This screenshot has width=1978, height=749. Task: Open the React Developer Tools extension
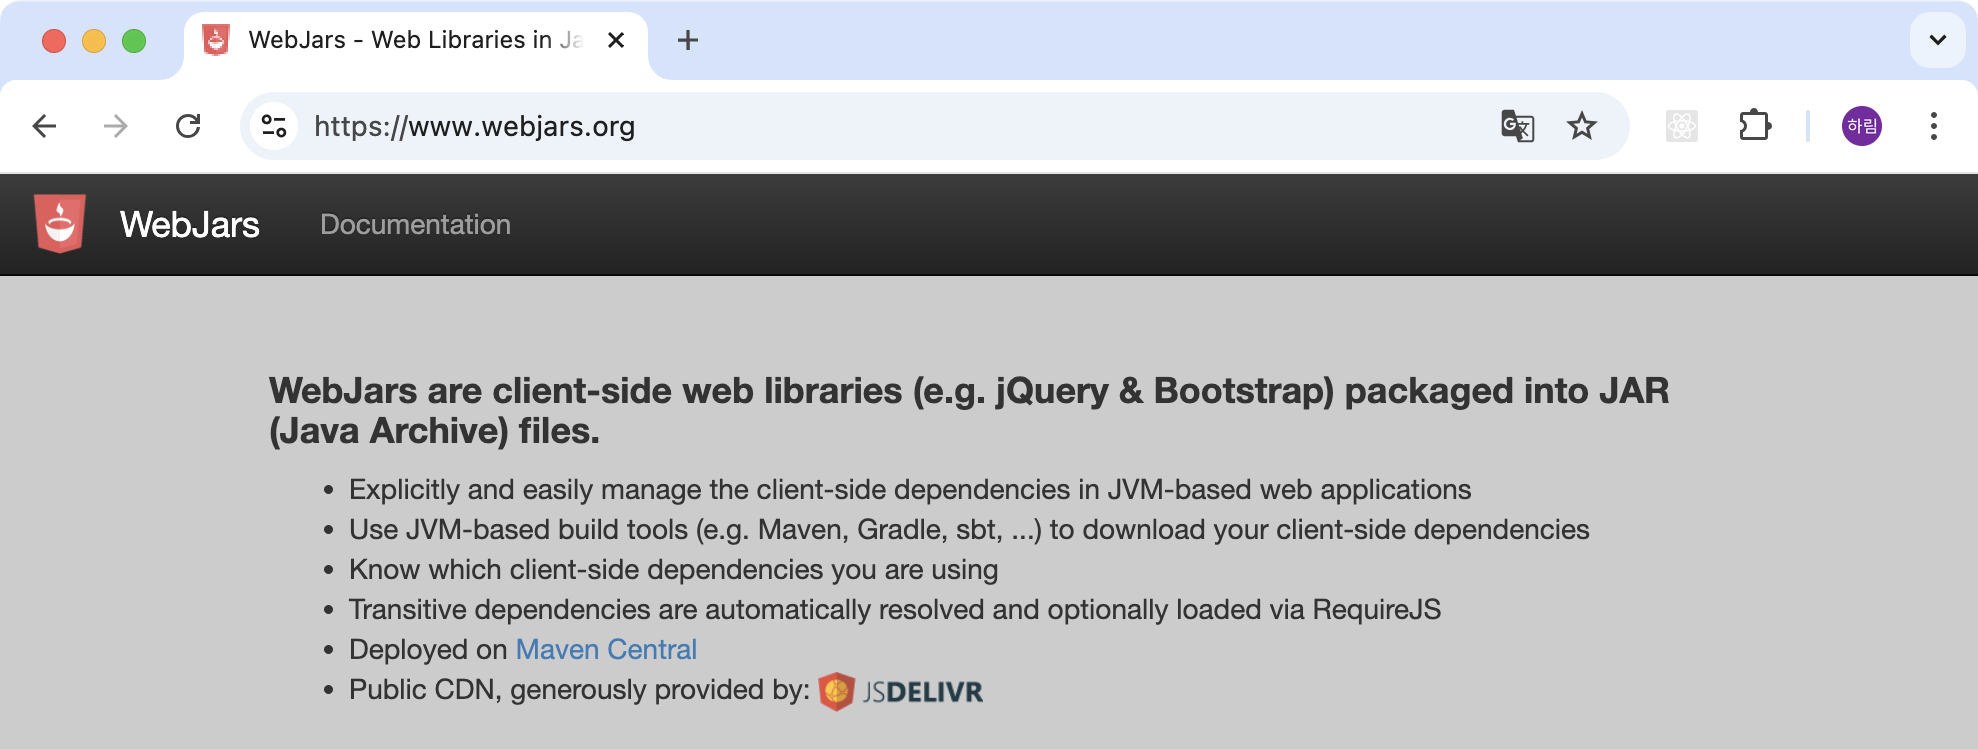tap(1682, 126)
